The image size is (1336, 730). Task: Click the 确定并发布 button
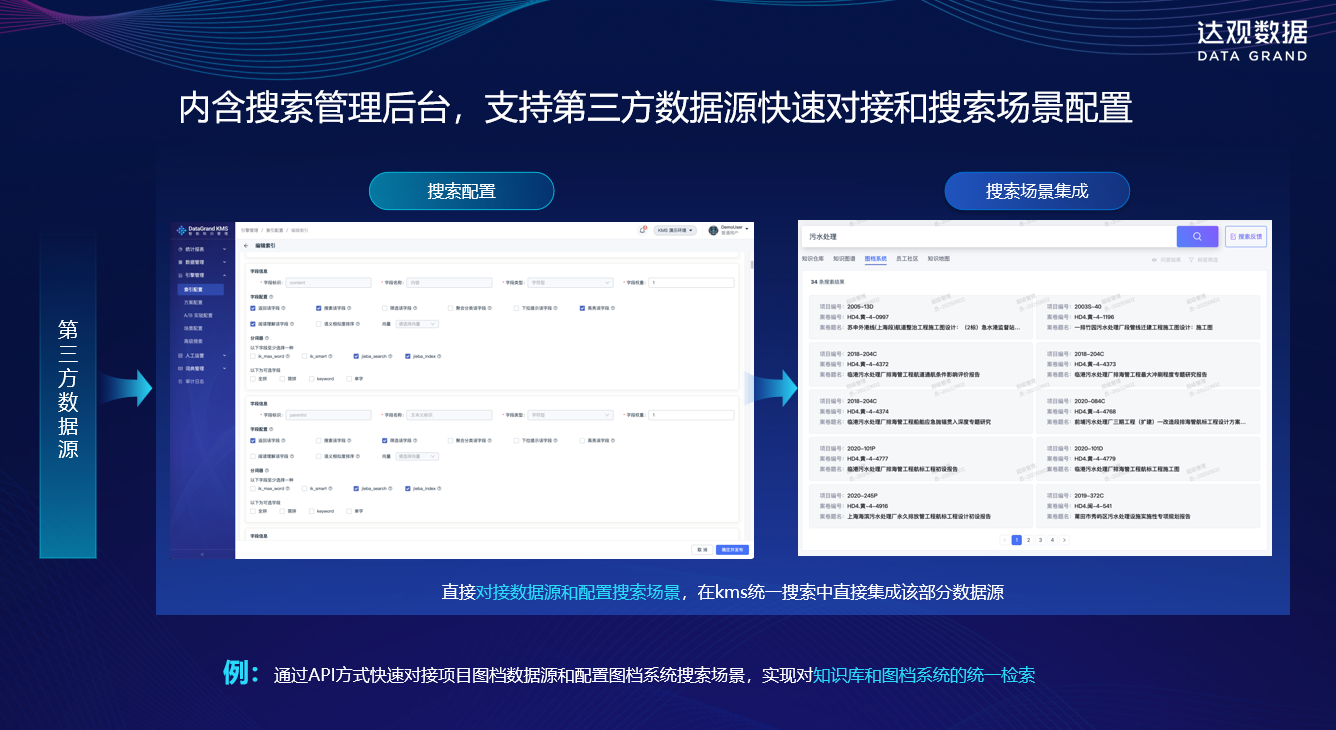[x=732, y=550]
